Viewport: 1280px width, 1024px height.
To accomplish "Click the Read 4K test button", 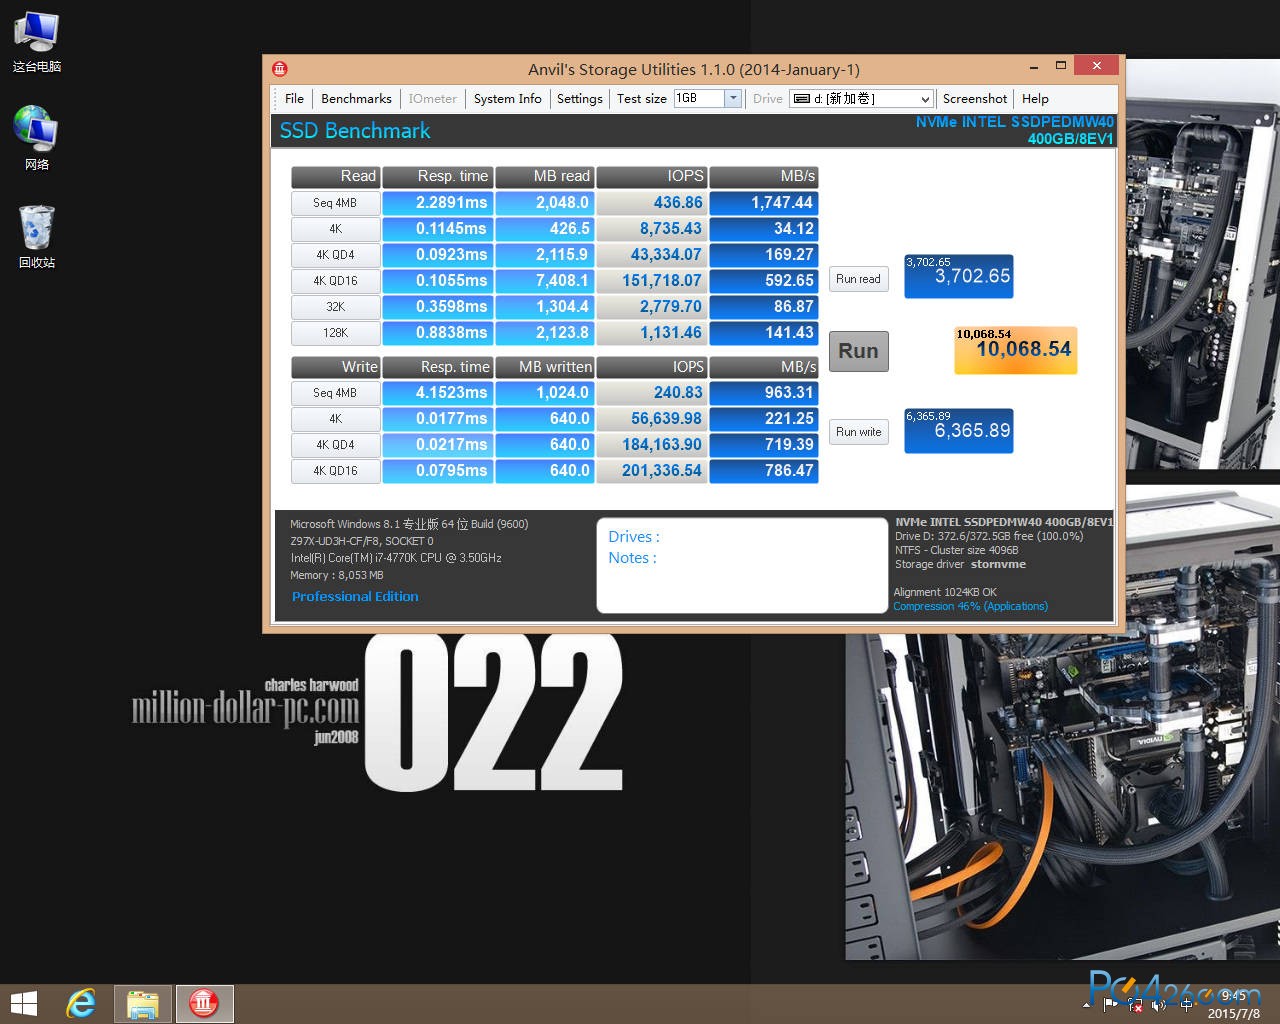I will (x=335, y=229).
